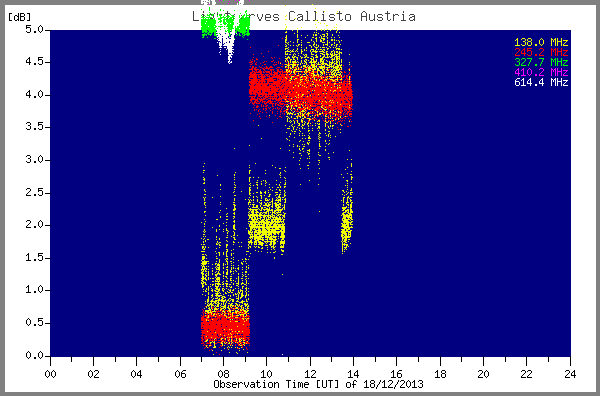Click the 22 hour tick label
Image resolution: width=600 pixels, height=396 pixels.
527,374
